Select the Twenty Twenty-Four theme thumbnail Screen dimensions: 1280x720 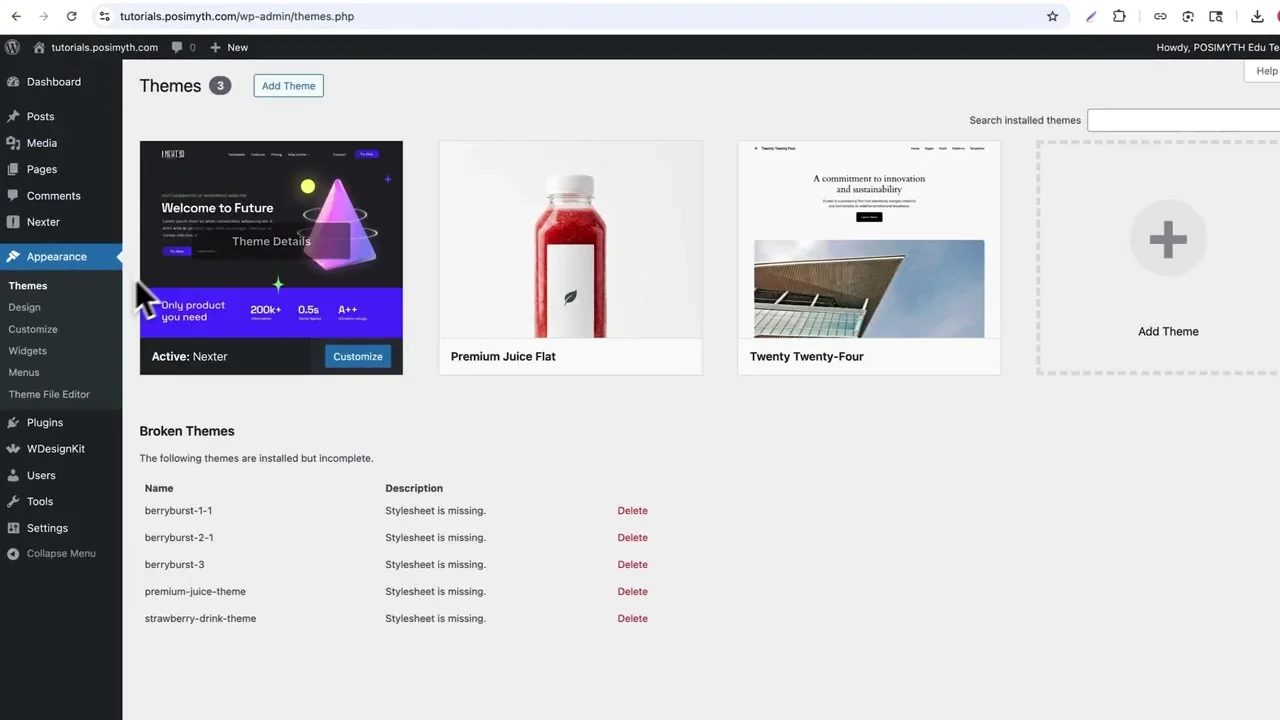click(x=869, y=239)
